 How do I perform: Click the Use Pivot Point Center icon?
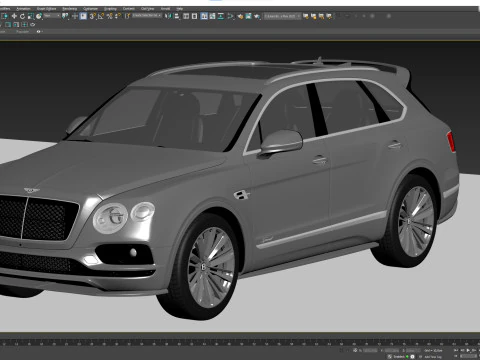coord(65,16)
